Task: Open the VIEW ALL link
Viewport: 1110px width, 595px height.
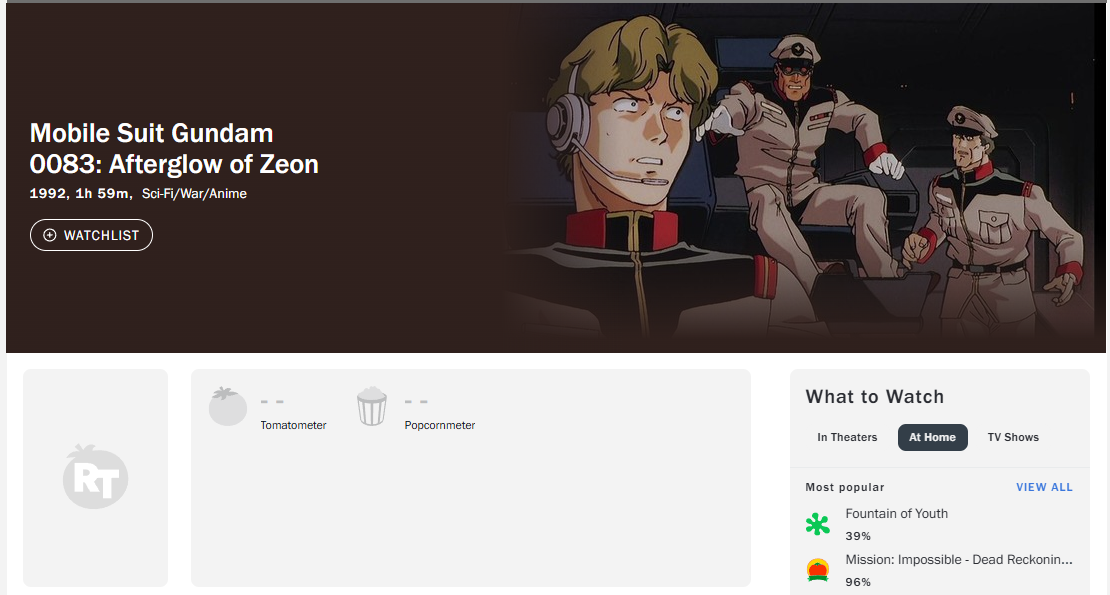Action: tap(1044, 487)
